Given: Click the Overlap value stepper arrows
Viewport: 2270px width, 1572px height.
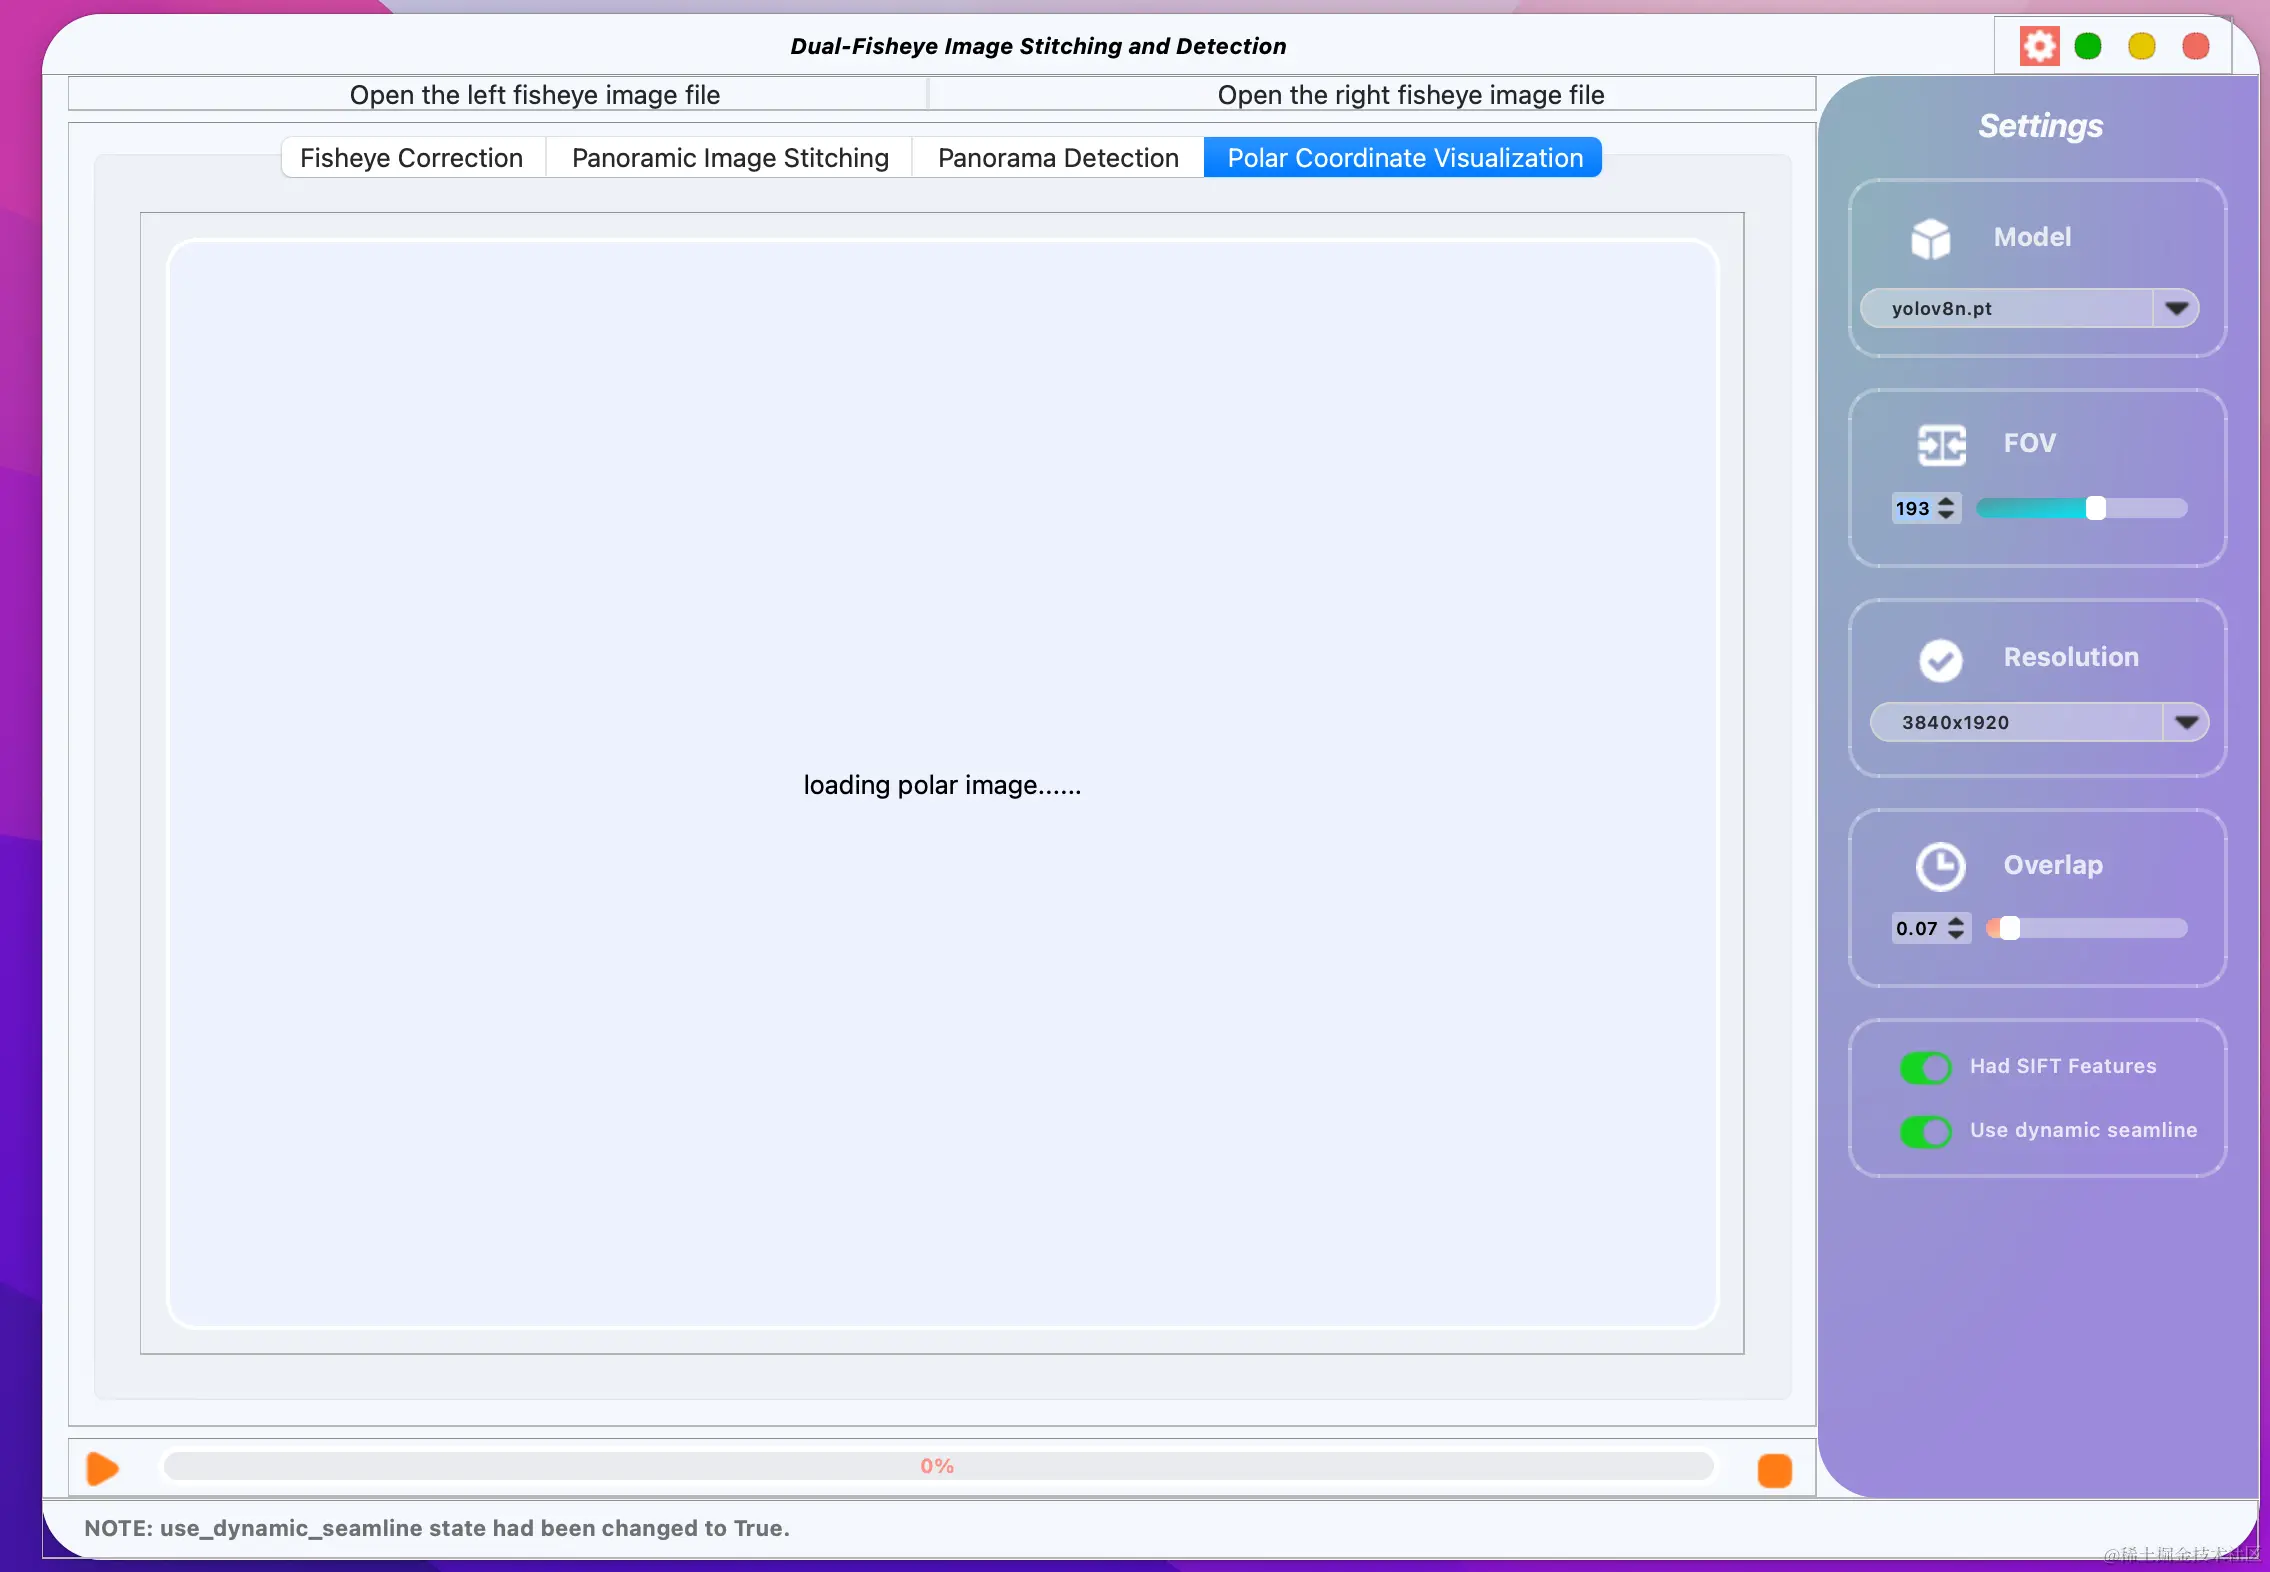Looking at the screenshot, I should click(x=1956, y=928).
